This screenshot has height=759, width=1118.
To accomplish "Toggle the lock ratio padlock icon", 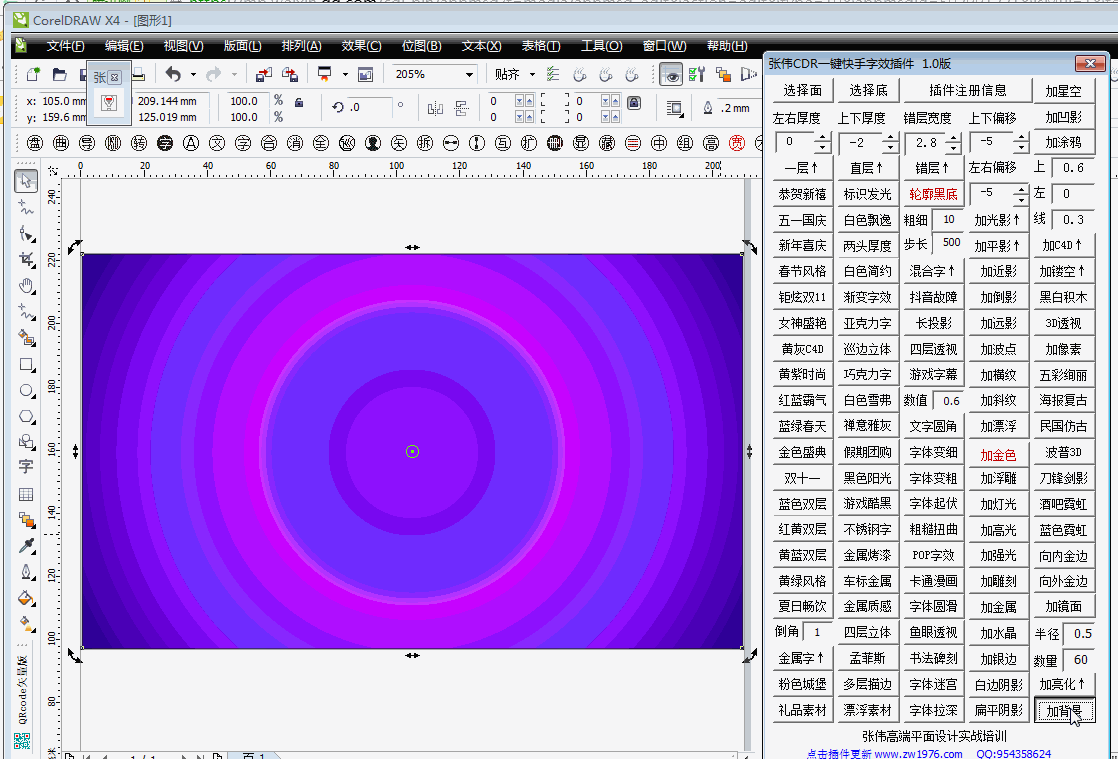I will [299, 103].
